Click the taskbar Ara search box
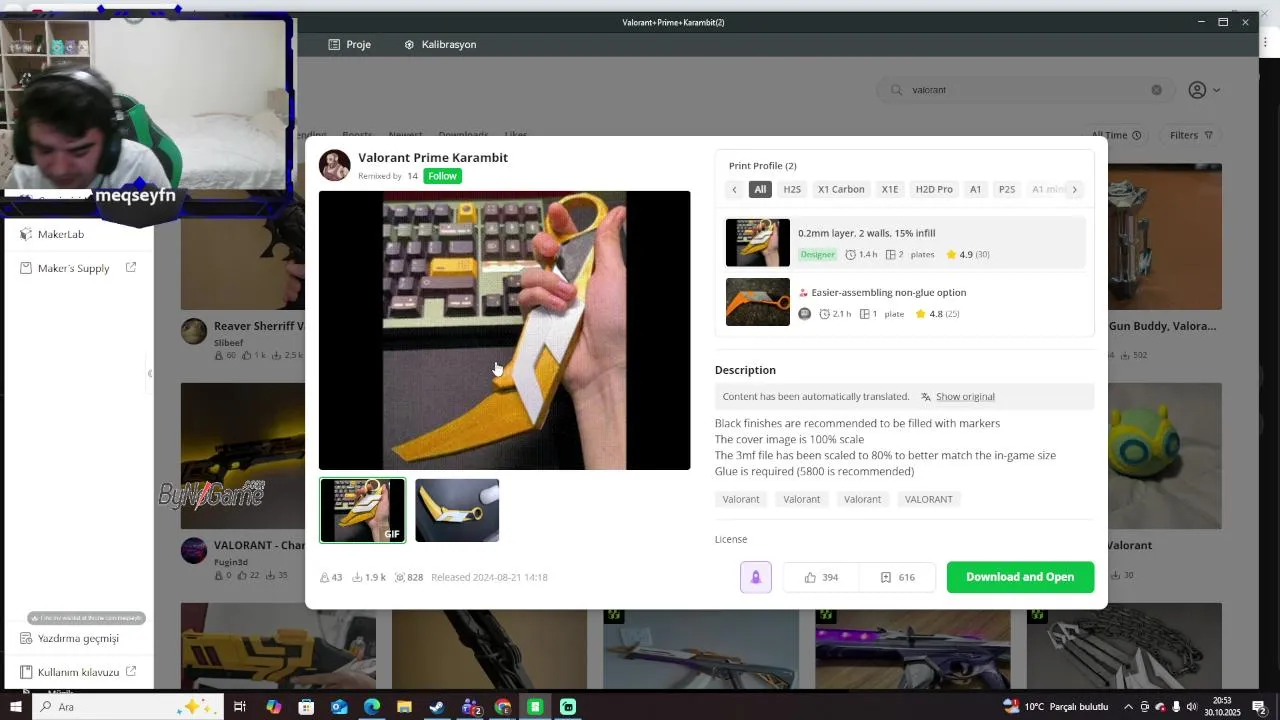The height and width of the screenshot is (720, 1280). point(127,707)
